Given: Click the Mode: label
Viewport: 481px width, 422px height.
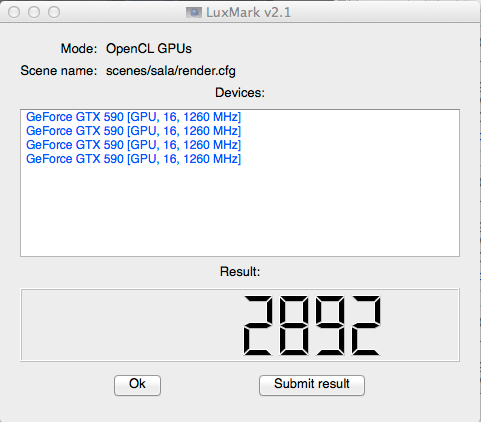Looking at the screenshot, I should pyautogui.click(x=79, y=49).
